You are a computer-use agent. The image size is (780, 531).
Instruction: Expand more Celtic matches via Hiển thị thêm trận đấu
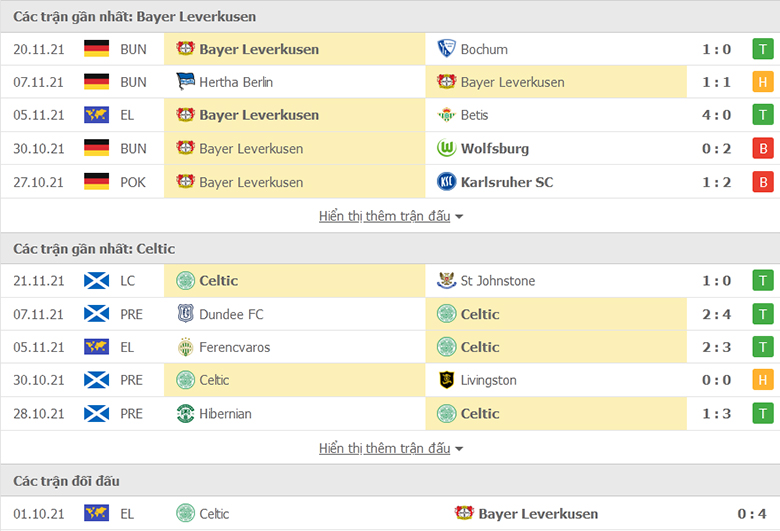click(390, 448)
